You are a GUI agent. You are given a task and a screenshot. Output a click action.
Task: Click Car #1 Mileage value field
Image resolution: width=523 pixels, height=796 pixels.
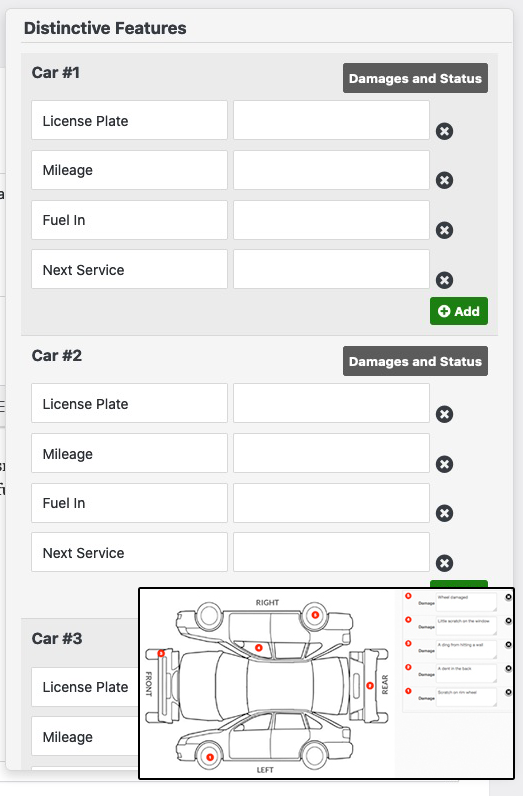tap(332, 170)
